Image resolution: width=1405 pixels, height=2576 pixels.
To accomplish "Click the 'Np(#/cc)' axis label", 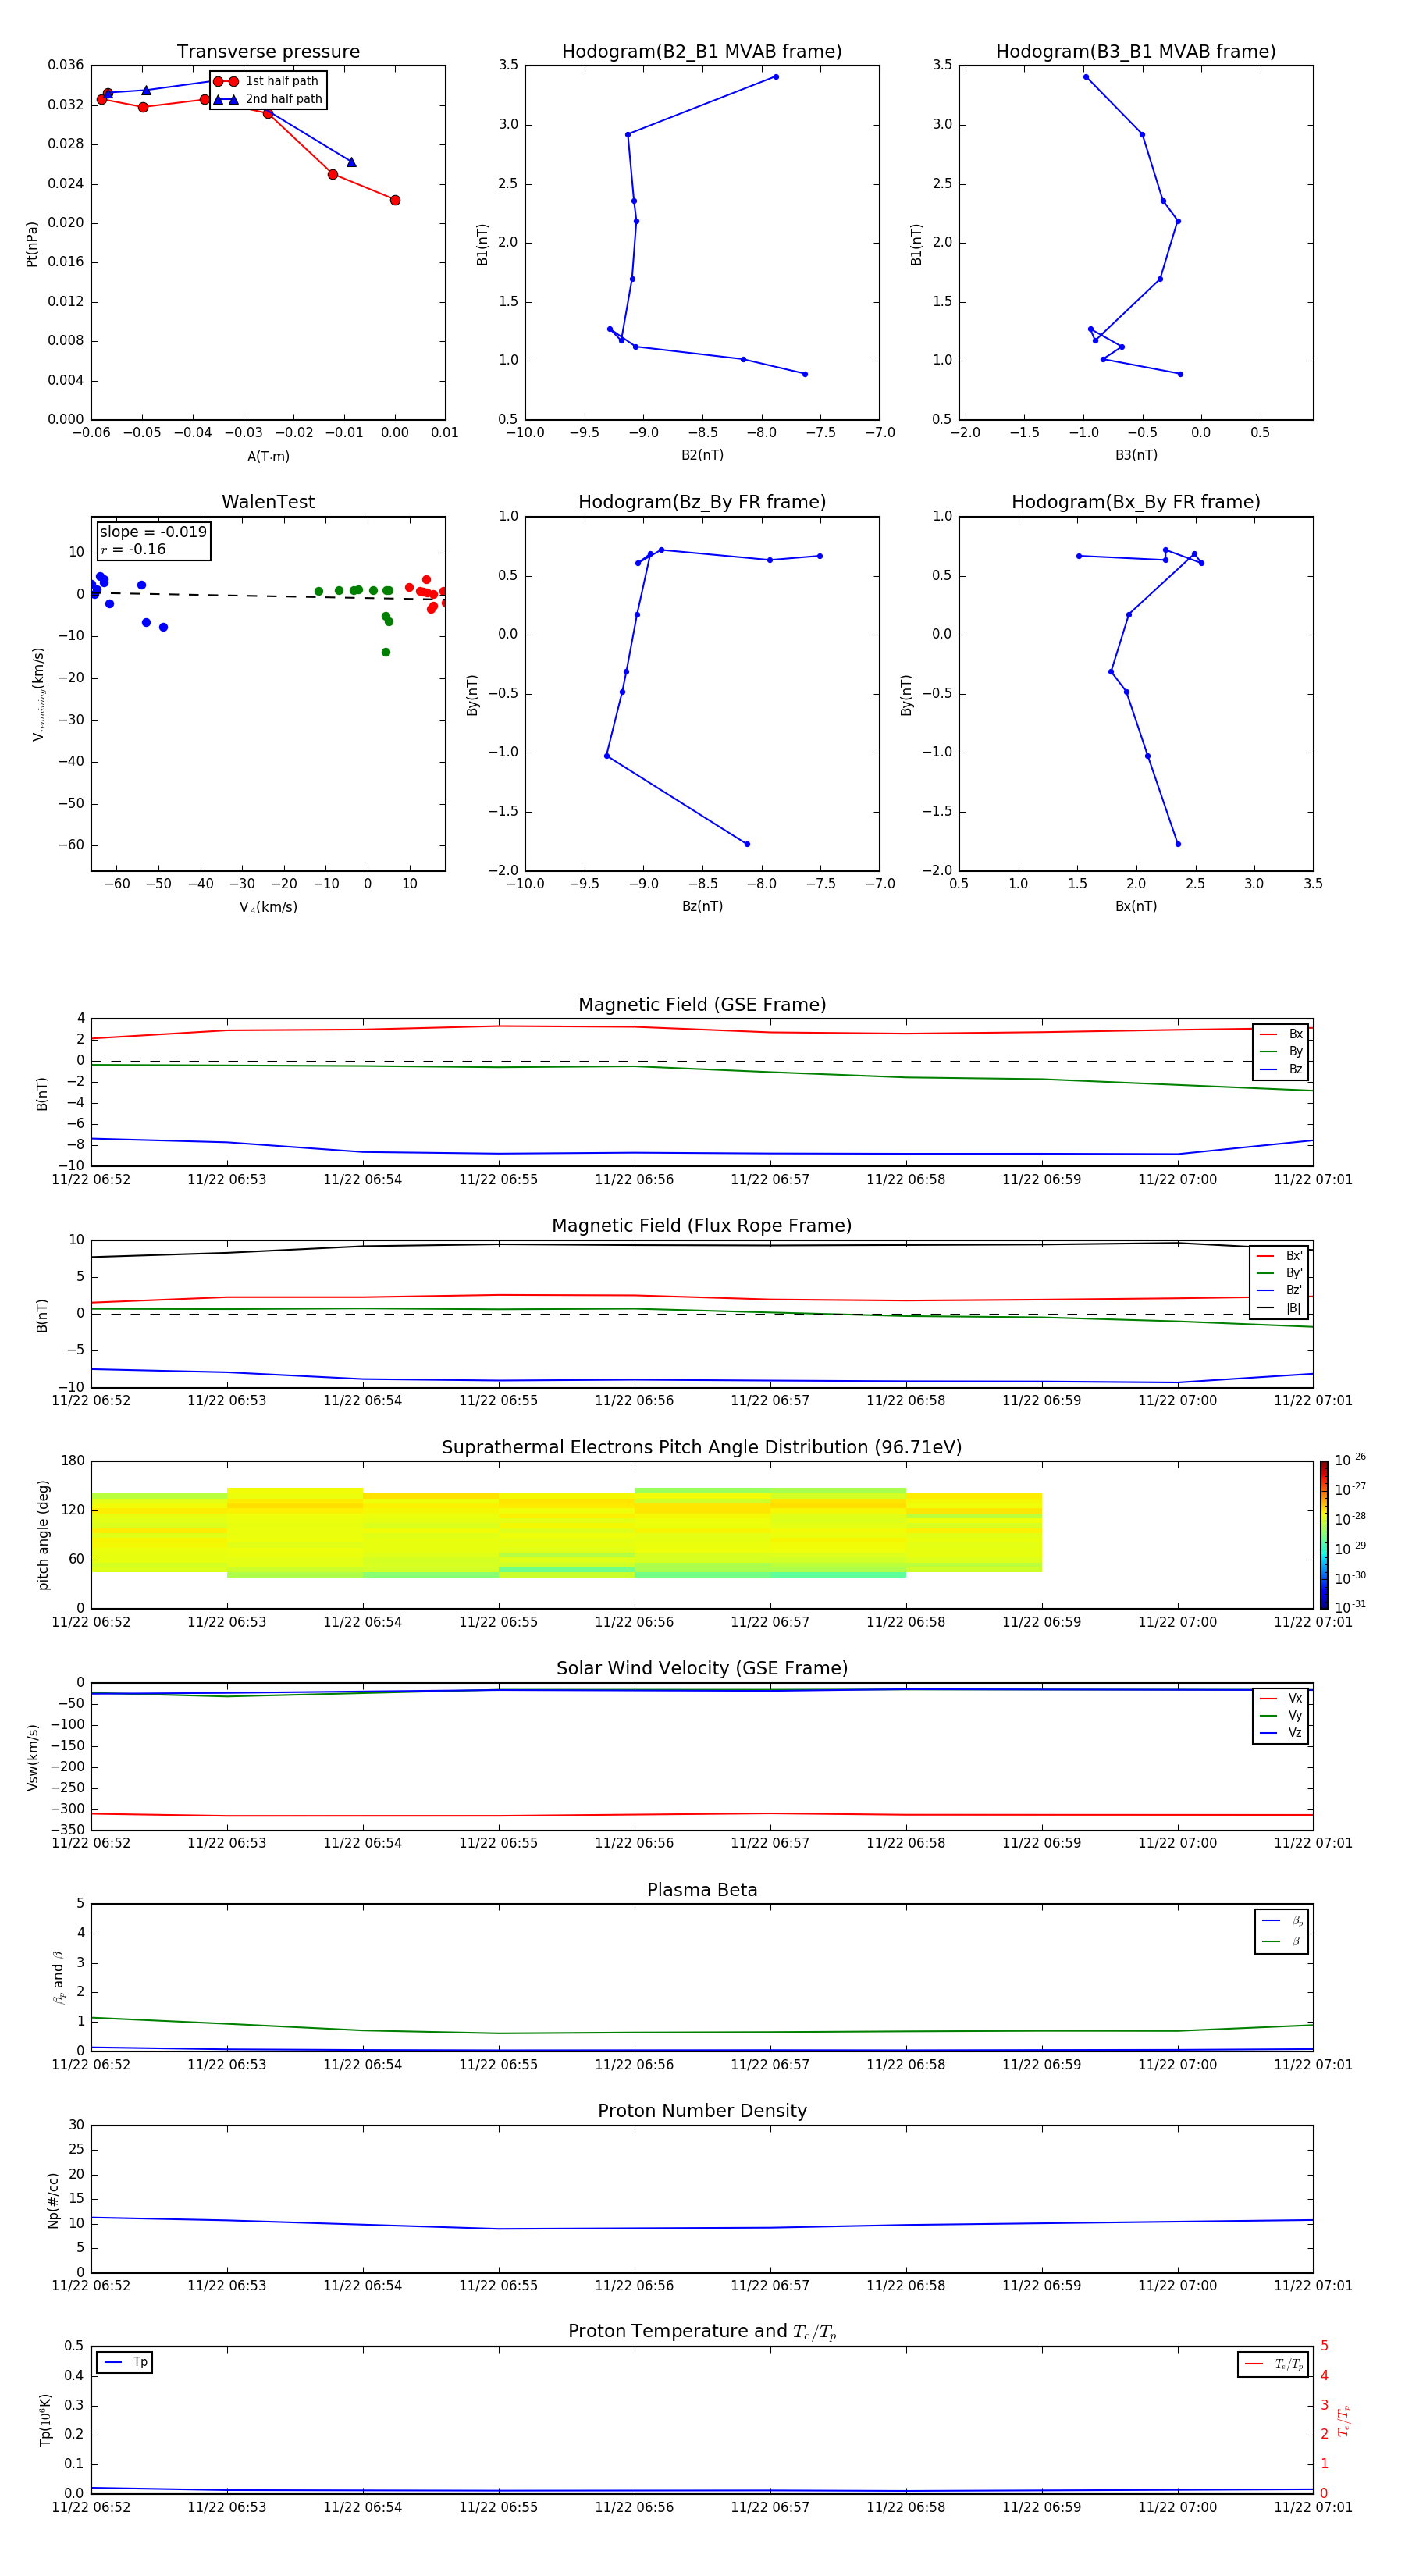I will tap(53, 2199).
